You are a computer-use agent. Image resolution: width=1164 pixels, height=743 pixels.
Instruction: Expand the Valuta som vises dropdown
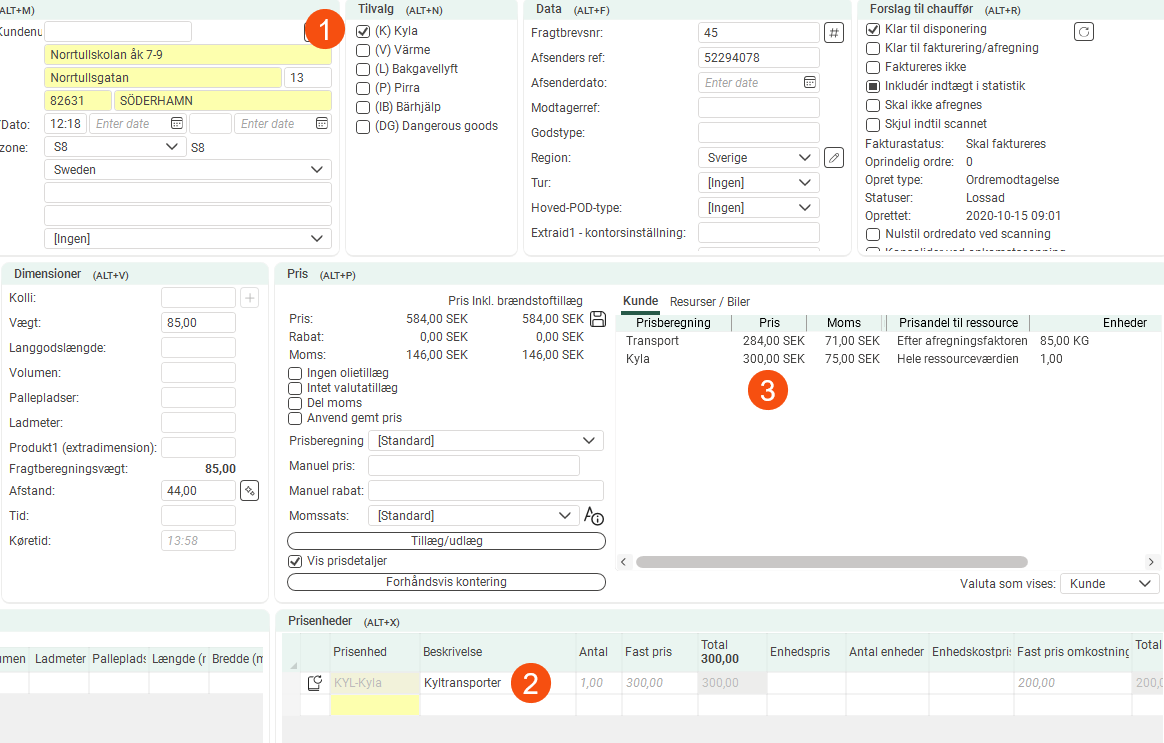pyautogui.click(x=1109, y=583)
